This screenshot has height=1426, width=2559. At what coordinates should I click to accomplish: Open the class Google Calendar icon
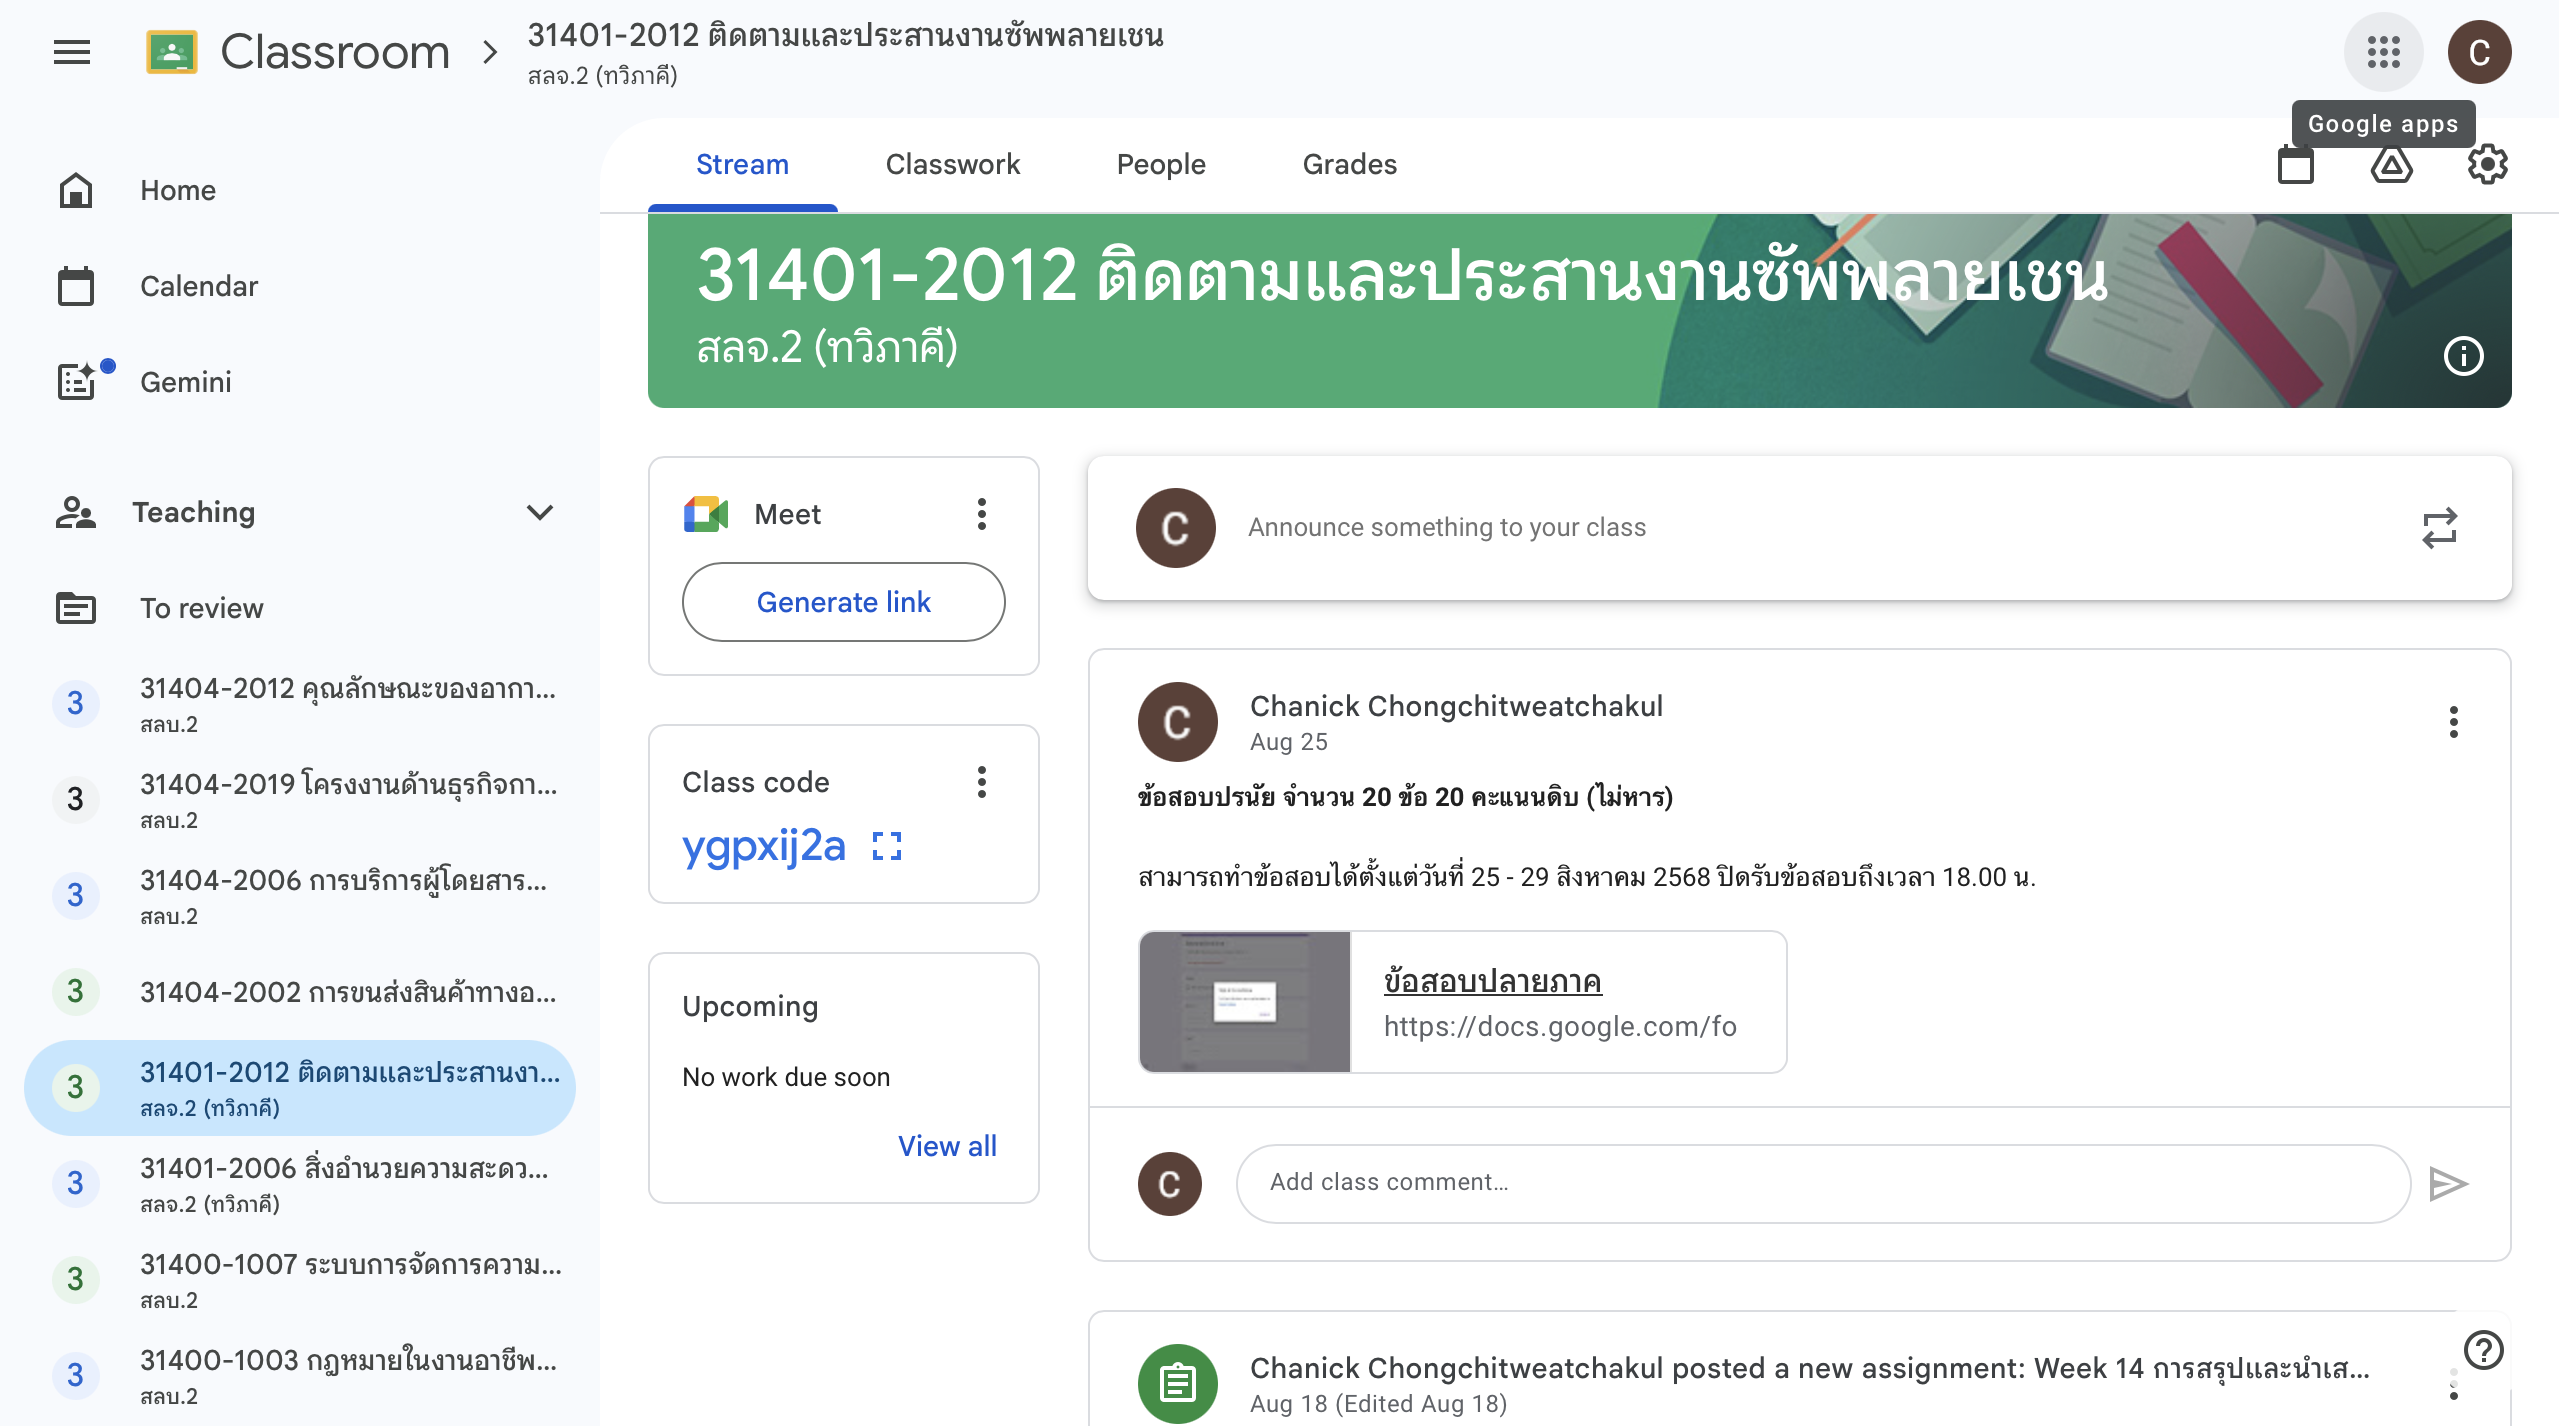click(x=2295, y=164)
